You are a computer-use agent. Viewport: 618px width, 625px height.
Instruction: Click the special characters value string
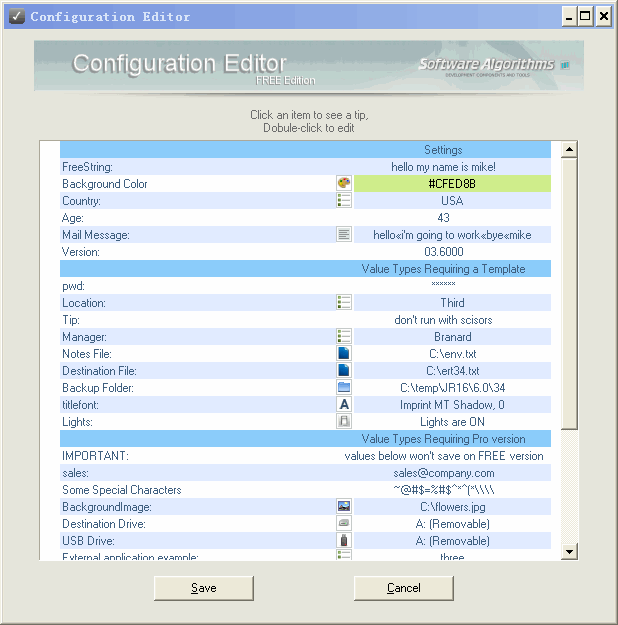click(x=443, y=489)
